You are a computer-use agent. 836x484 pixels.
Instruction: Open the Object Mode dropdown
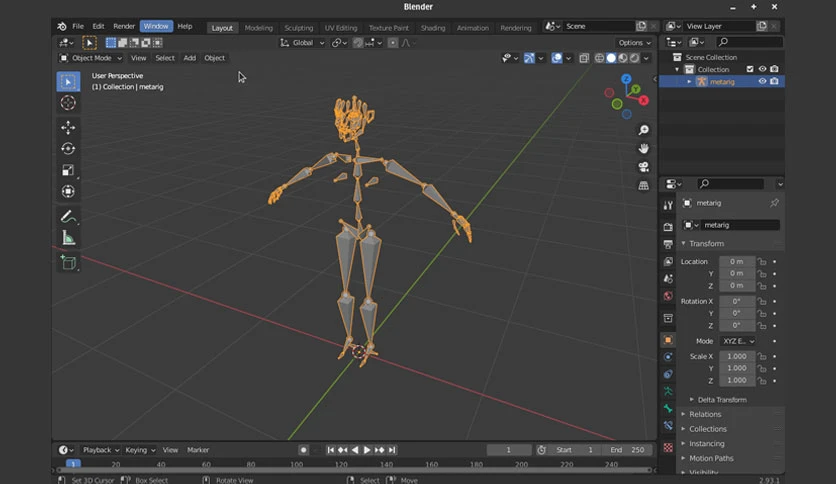point(91,58)
